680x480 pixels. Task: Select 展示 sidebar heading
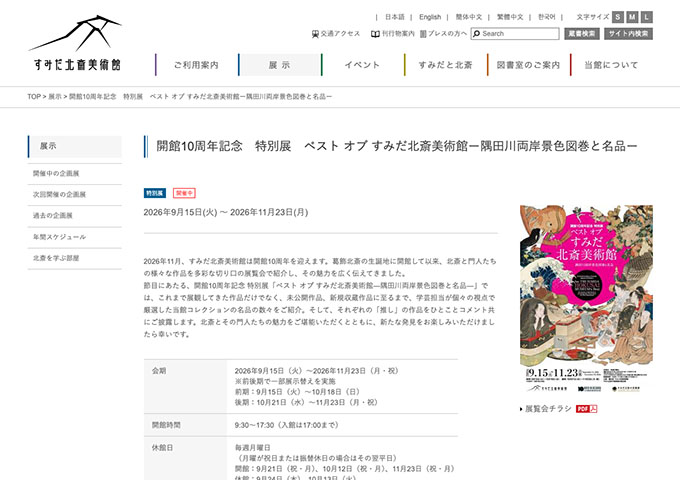75,147
